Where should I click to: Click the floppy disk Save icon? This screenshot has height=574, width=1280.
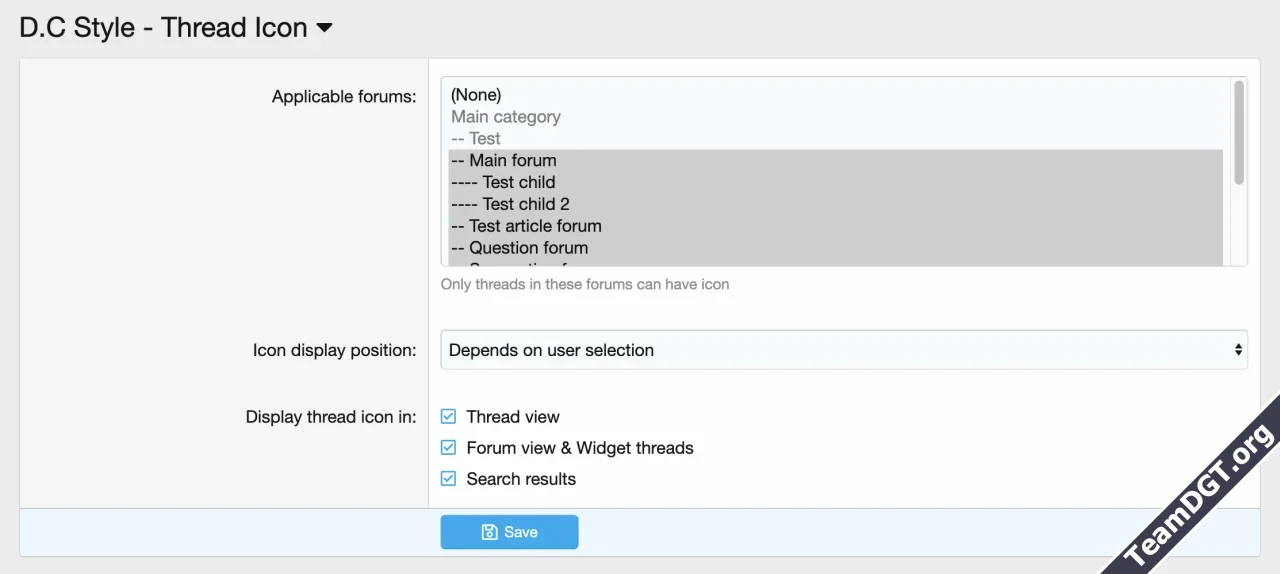489,532
